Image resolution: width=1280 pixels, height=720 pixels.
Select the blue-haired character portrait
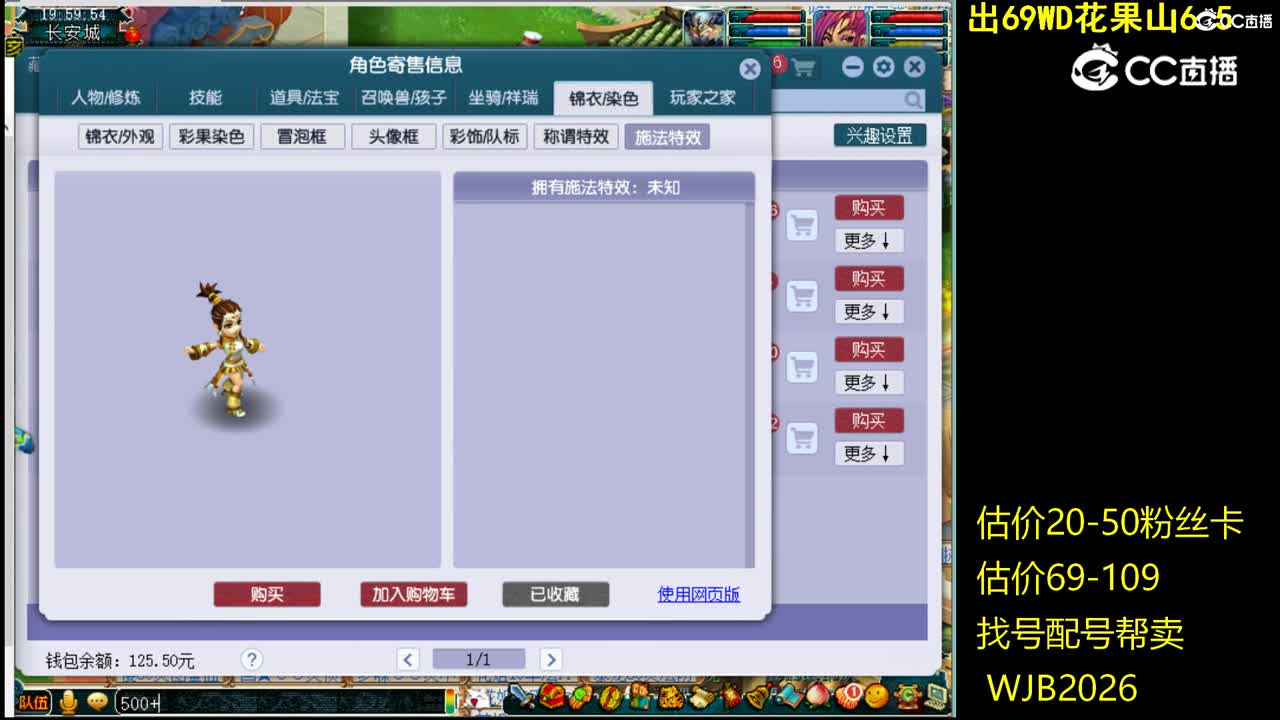pyautogui.click(x=706, y=27)
